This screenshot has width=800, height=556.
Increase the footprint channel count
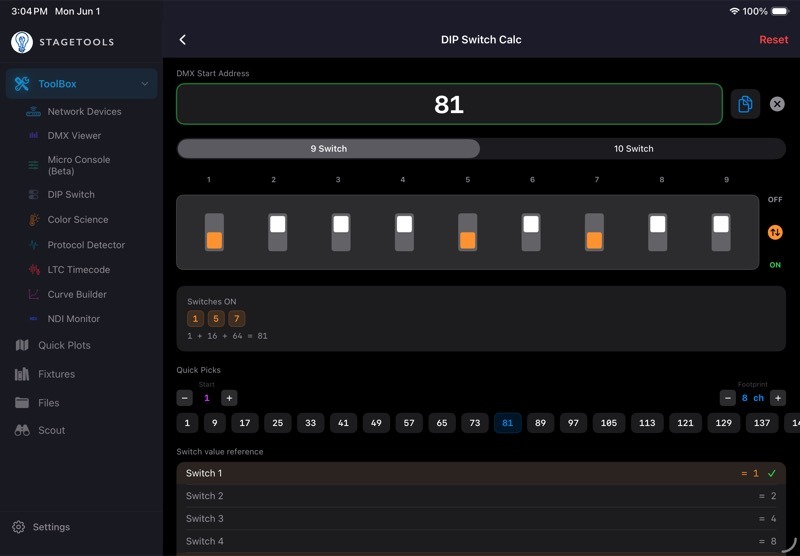click(778, 398)
